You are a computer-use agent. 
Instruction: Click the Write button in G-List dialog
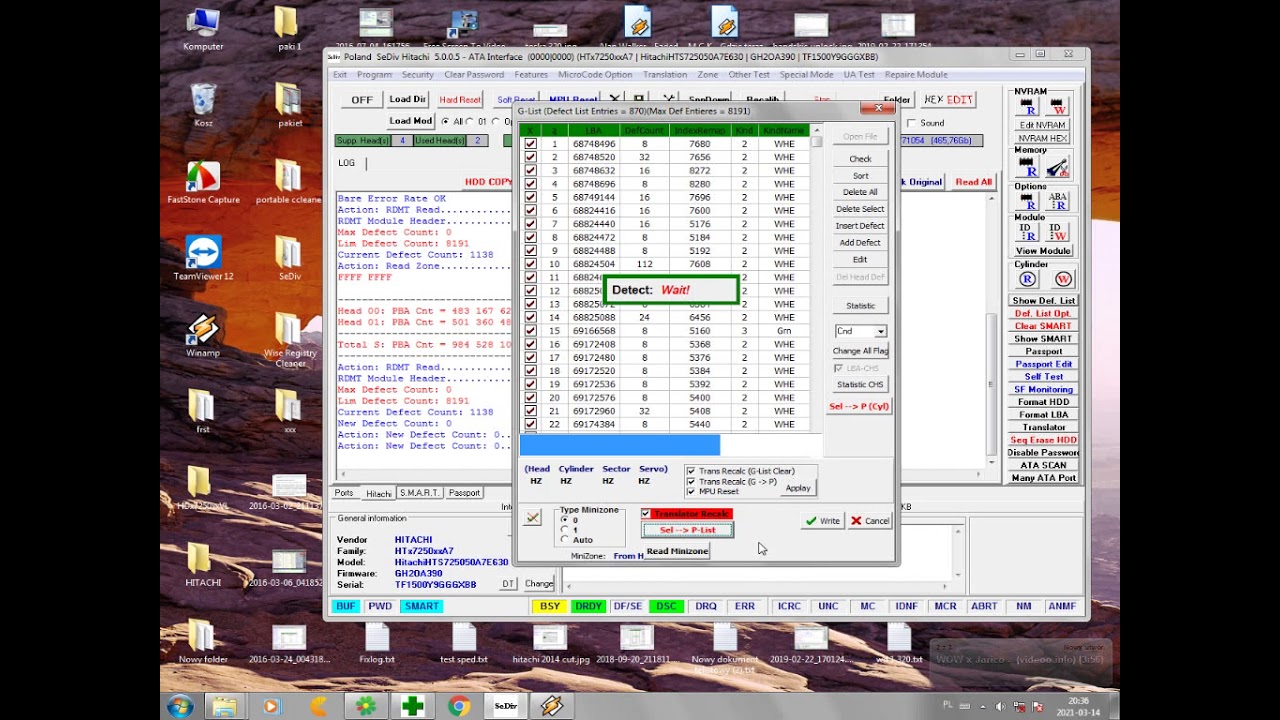click(823, 521)
